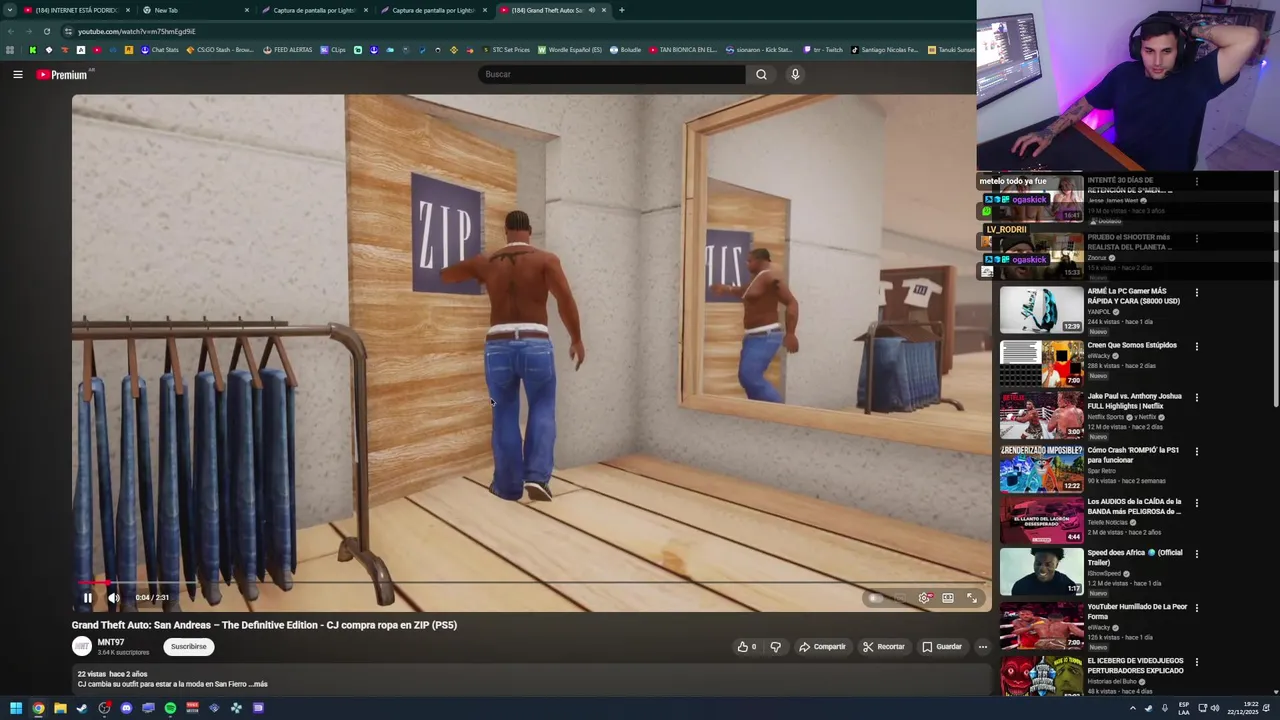
Task: Open the tab search dropdown arrow
Action: (9, 10)
